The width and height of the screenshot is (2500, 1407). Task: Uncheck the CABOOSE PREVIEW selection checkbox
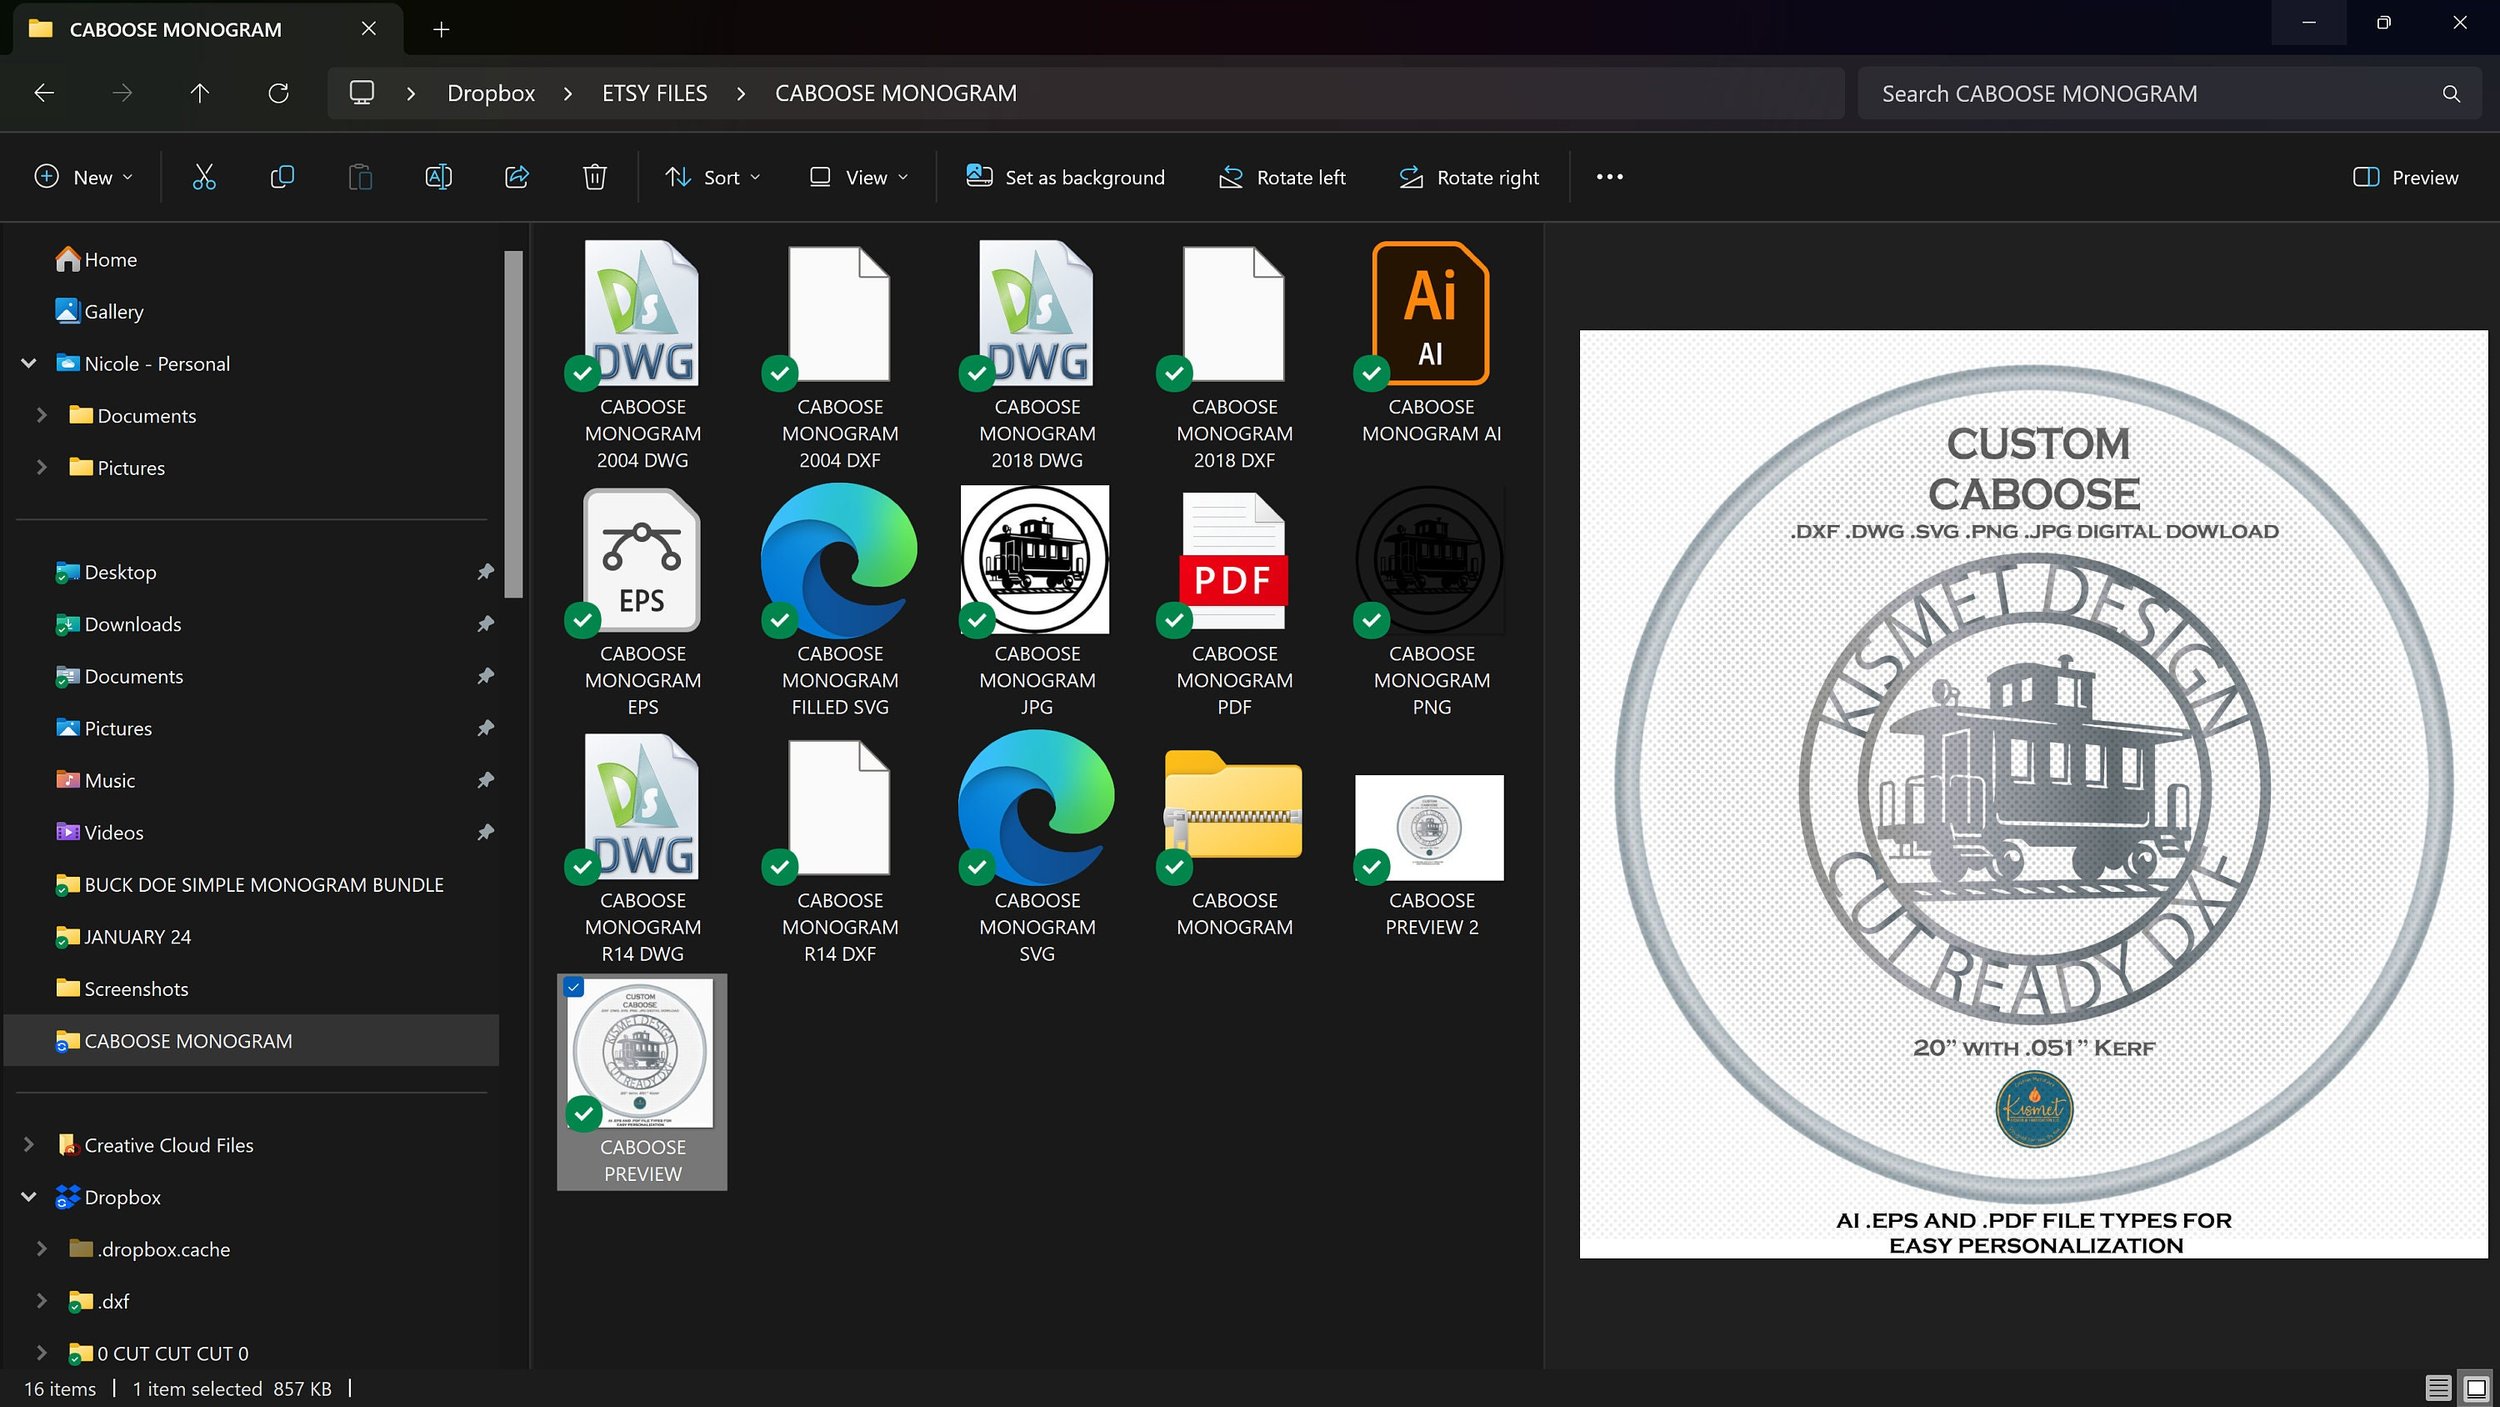click(x=574, y=988)
